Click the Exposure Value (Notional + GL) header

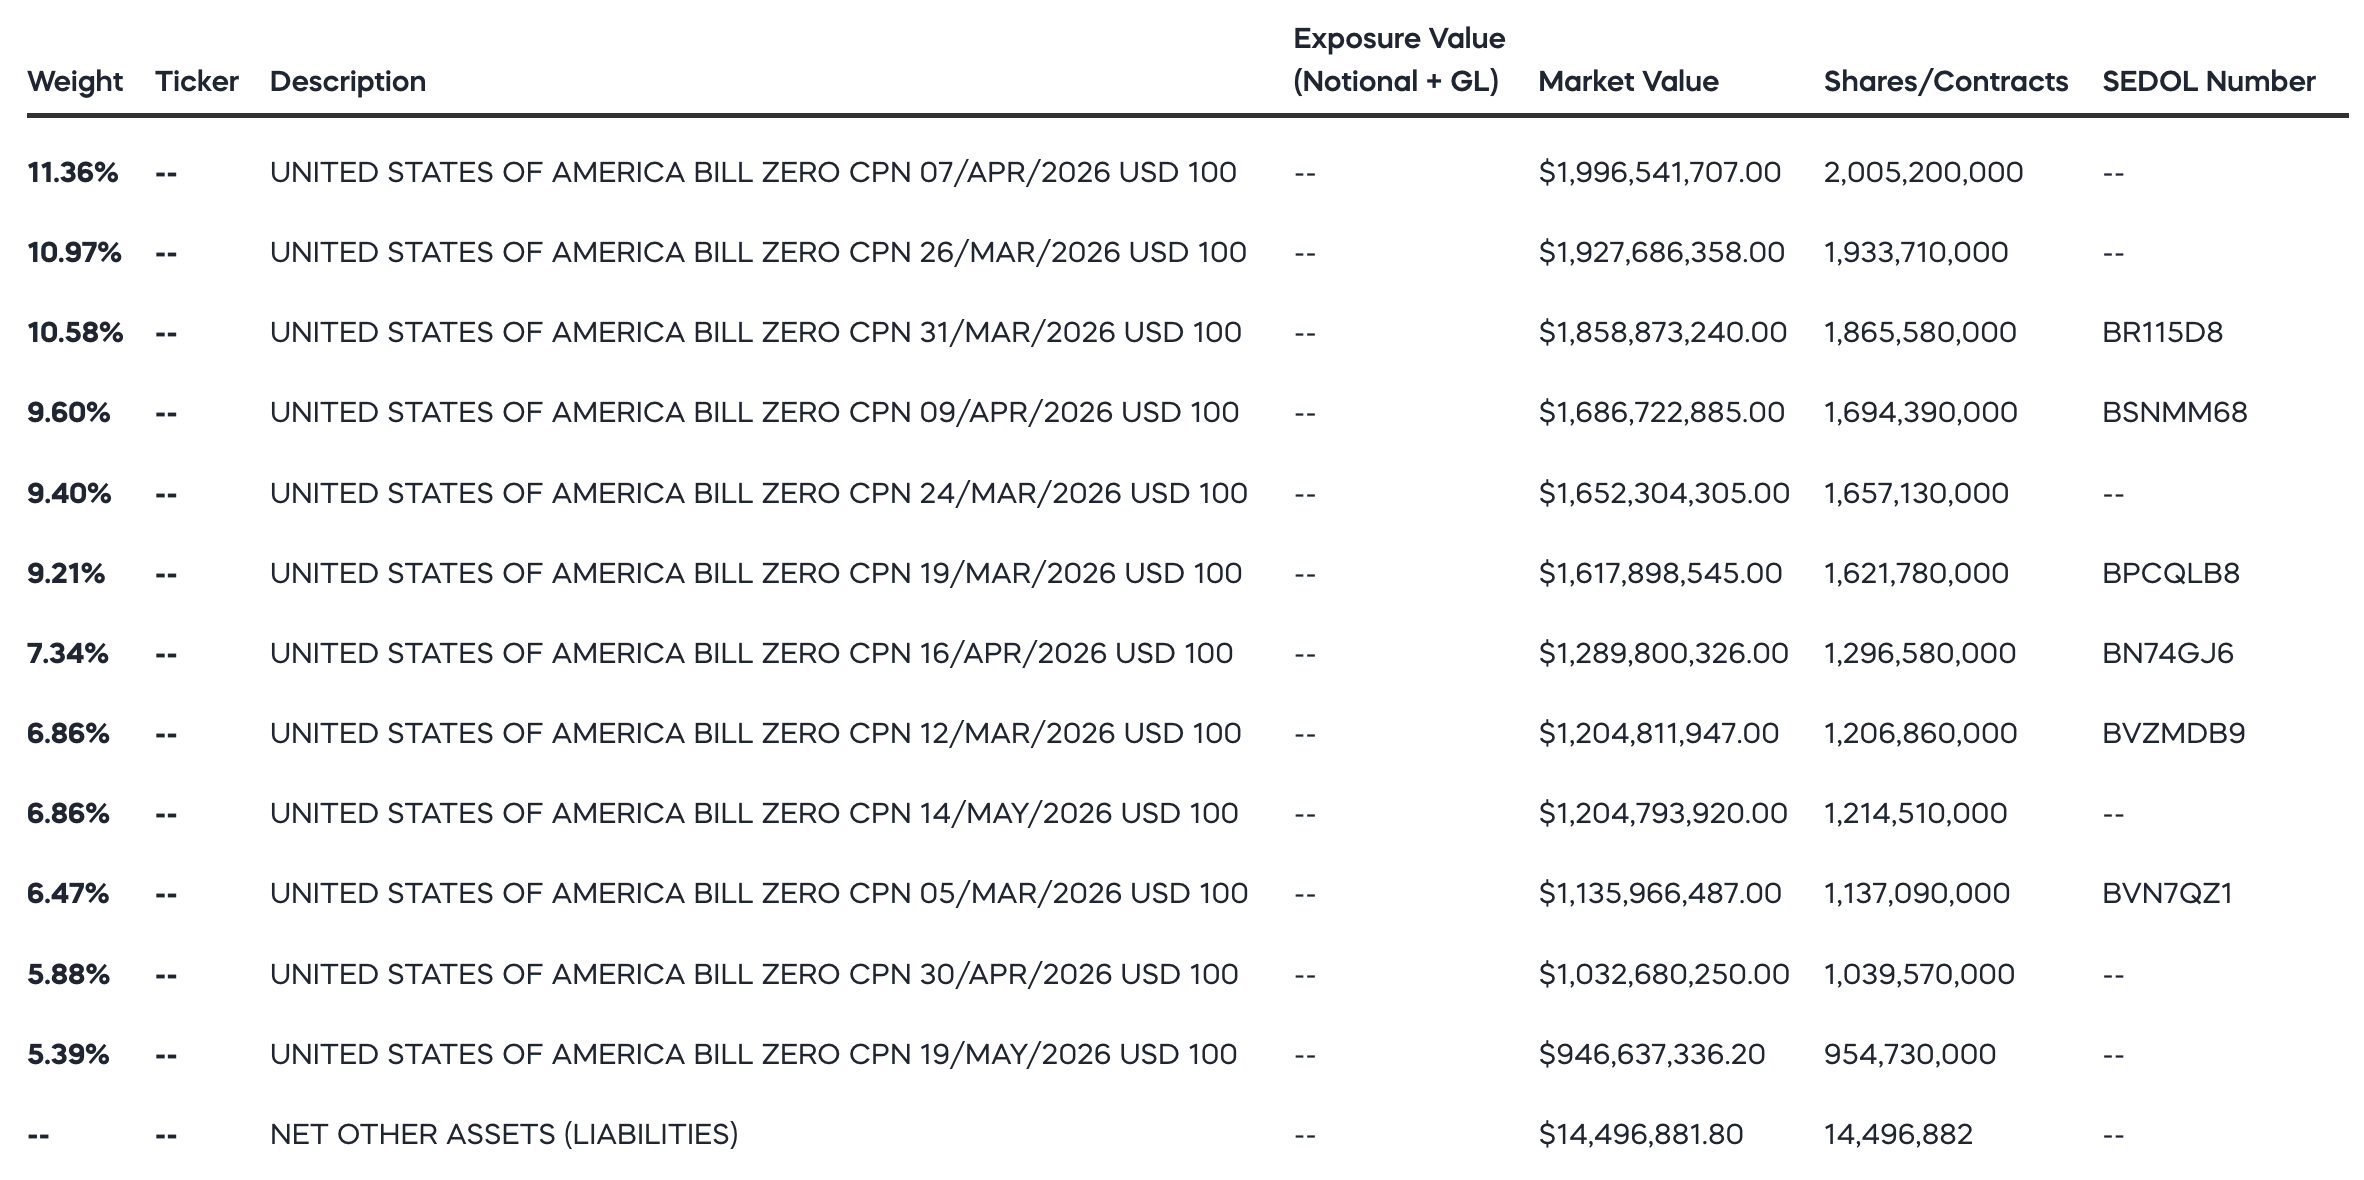pos(1398,60)
